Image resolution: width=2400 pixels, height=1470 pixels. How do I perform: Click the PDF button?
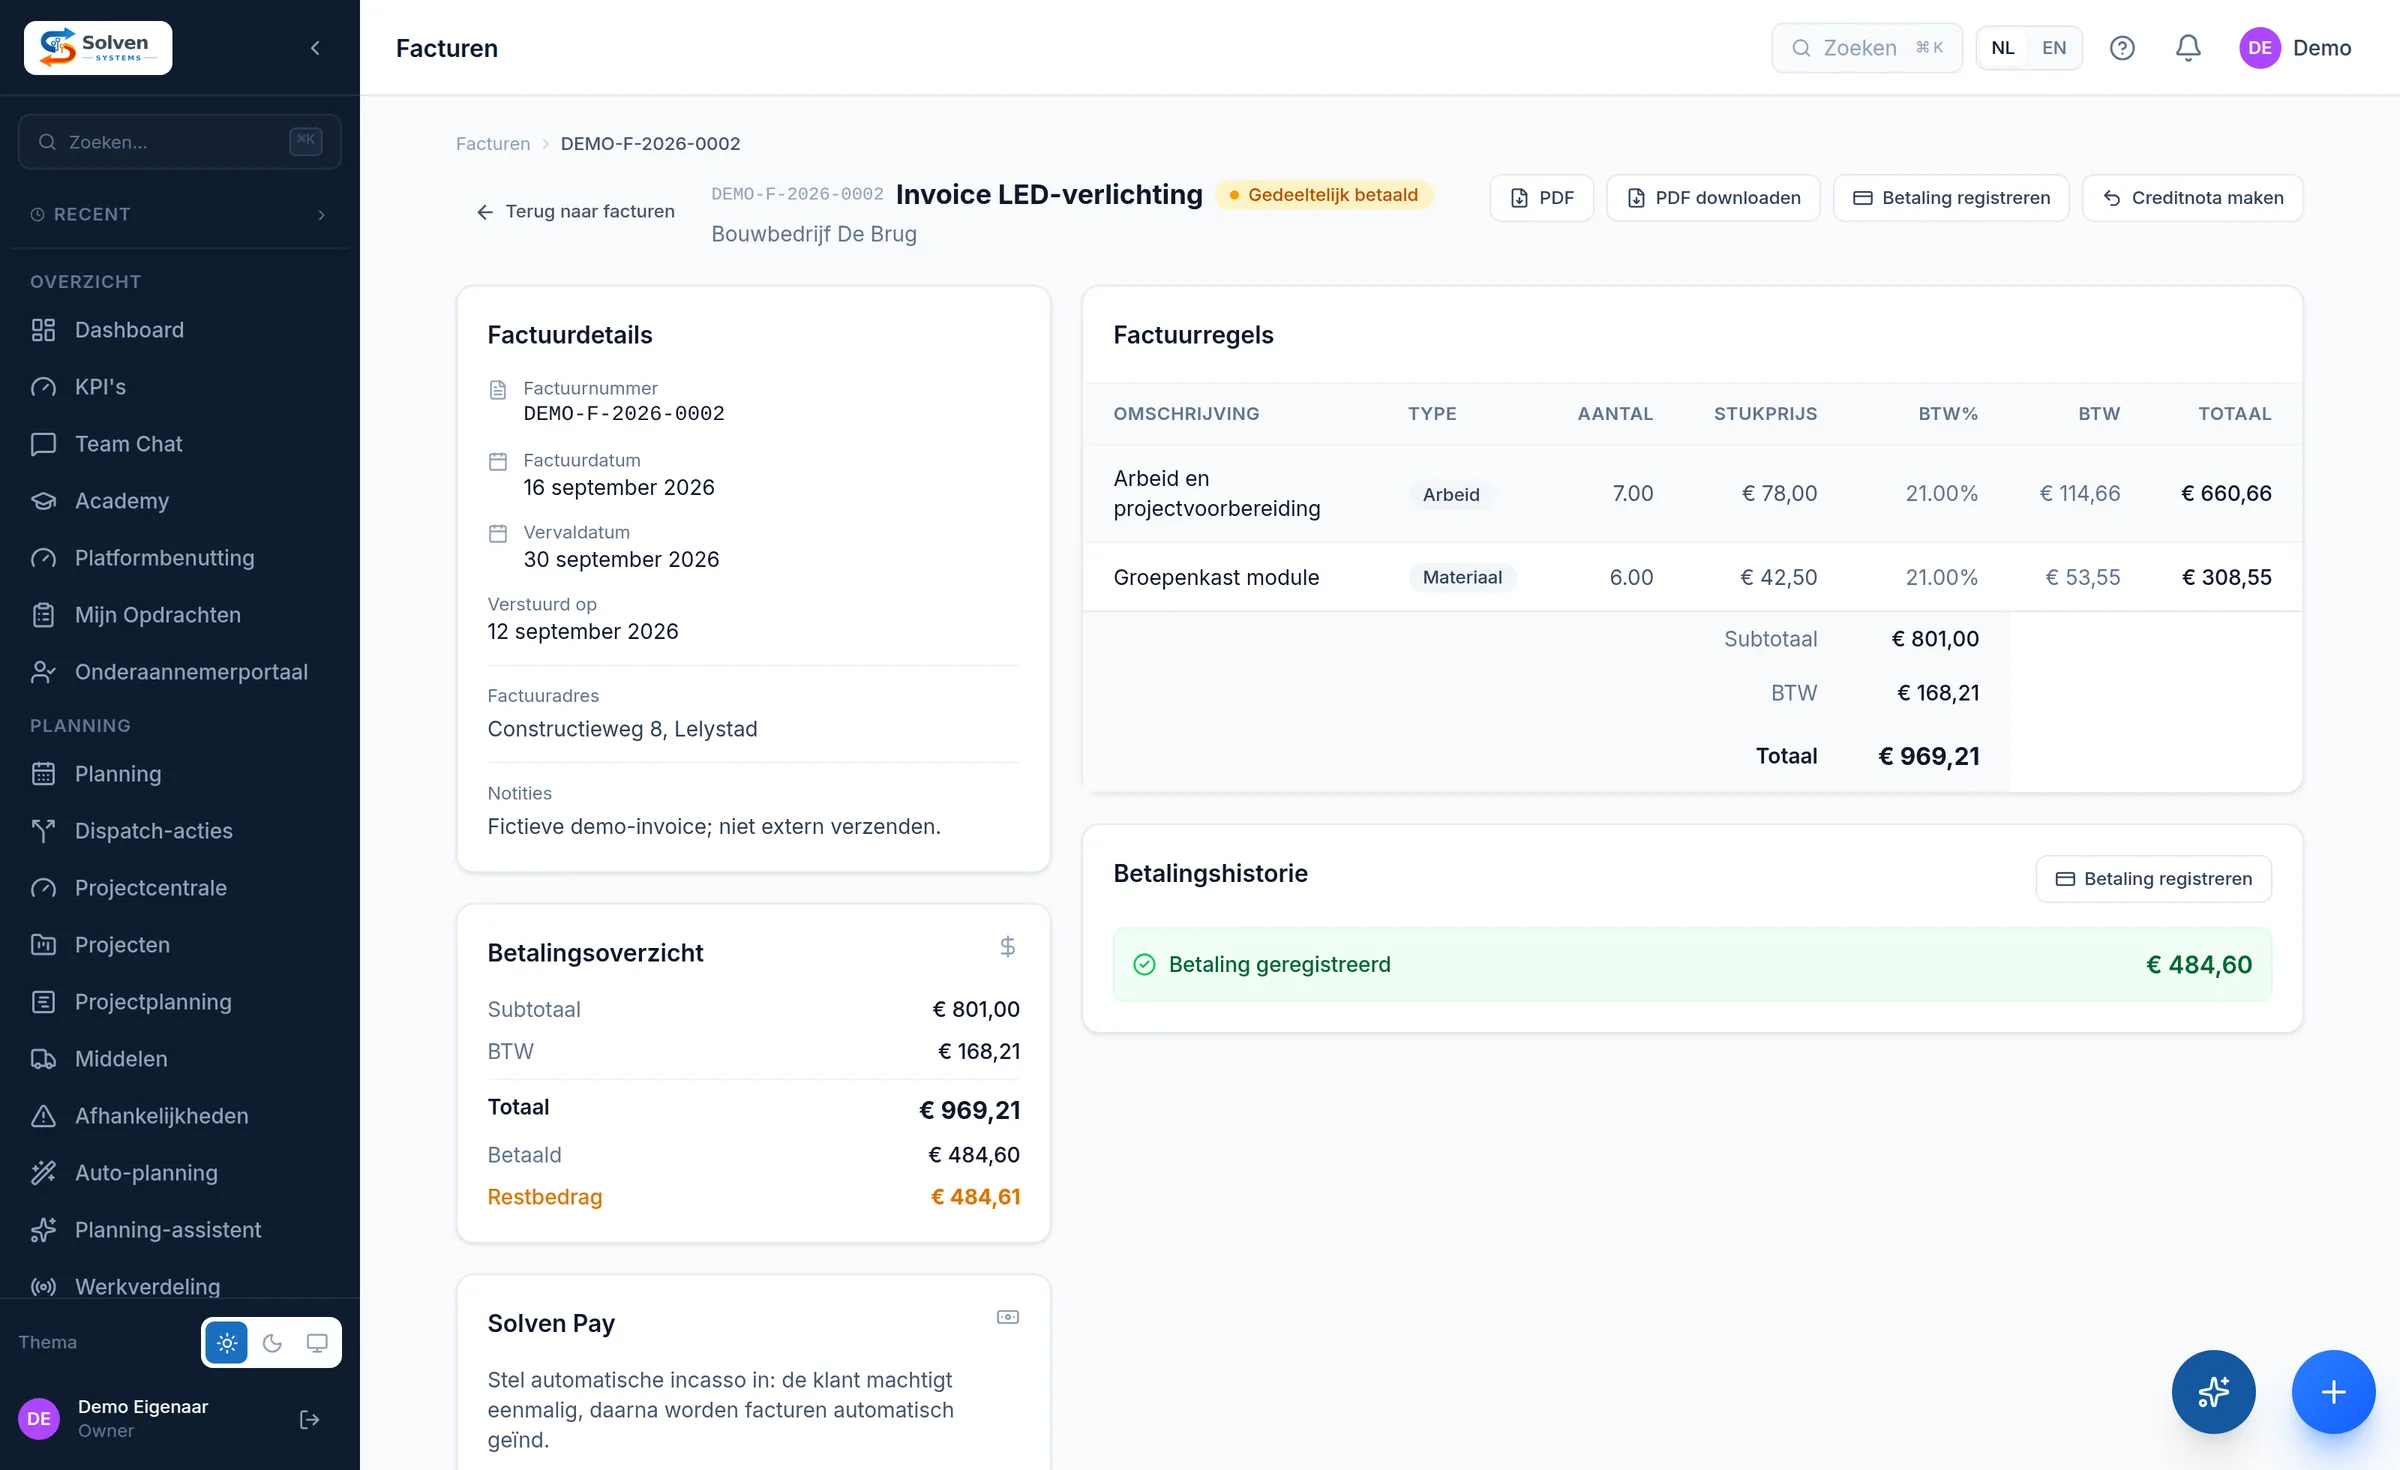click(x=1541, y=198)
